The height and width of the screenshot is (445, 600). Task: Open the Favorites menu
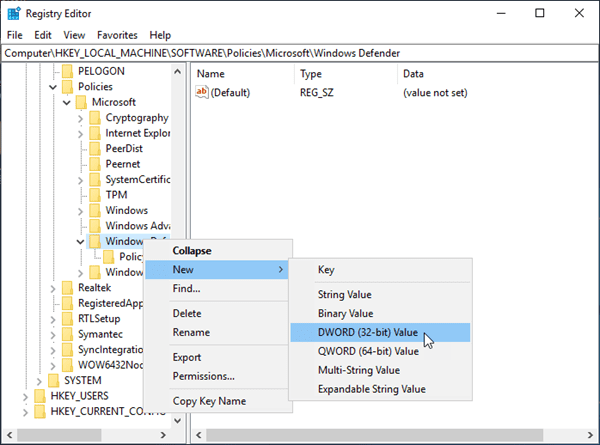(117, 35)
